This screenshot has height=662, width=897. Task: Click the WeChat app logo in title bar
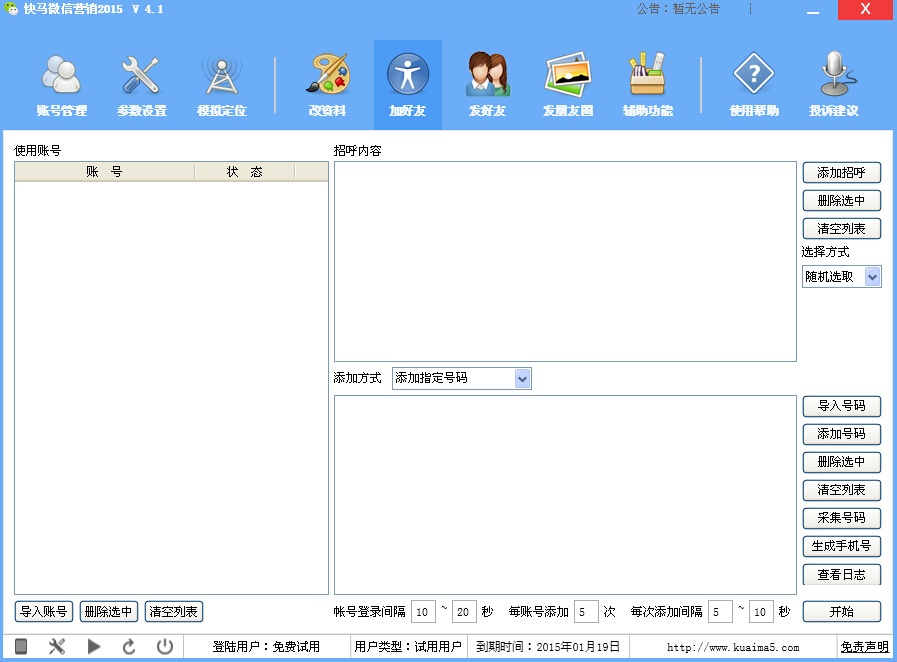tap(10, 9)
